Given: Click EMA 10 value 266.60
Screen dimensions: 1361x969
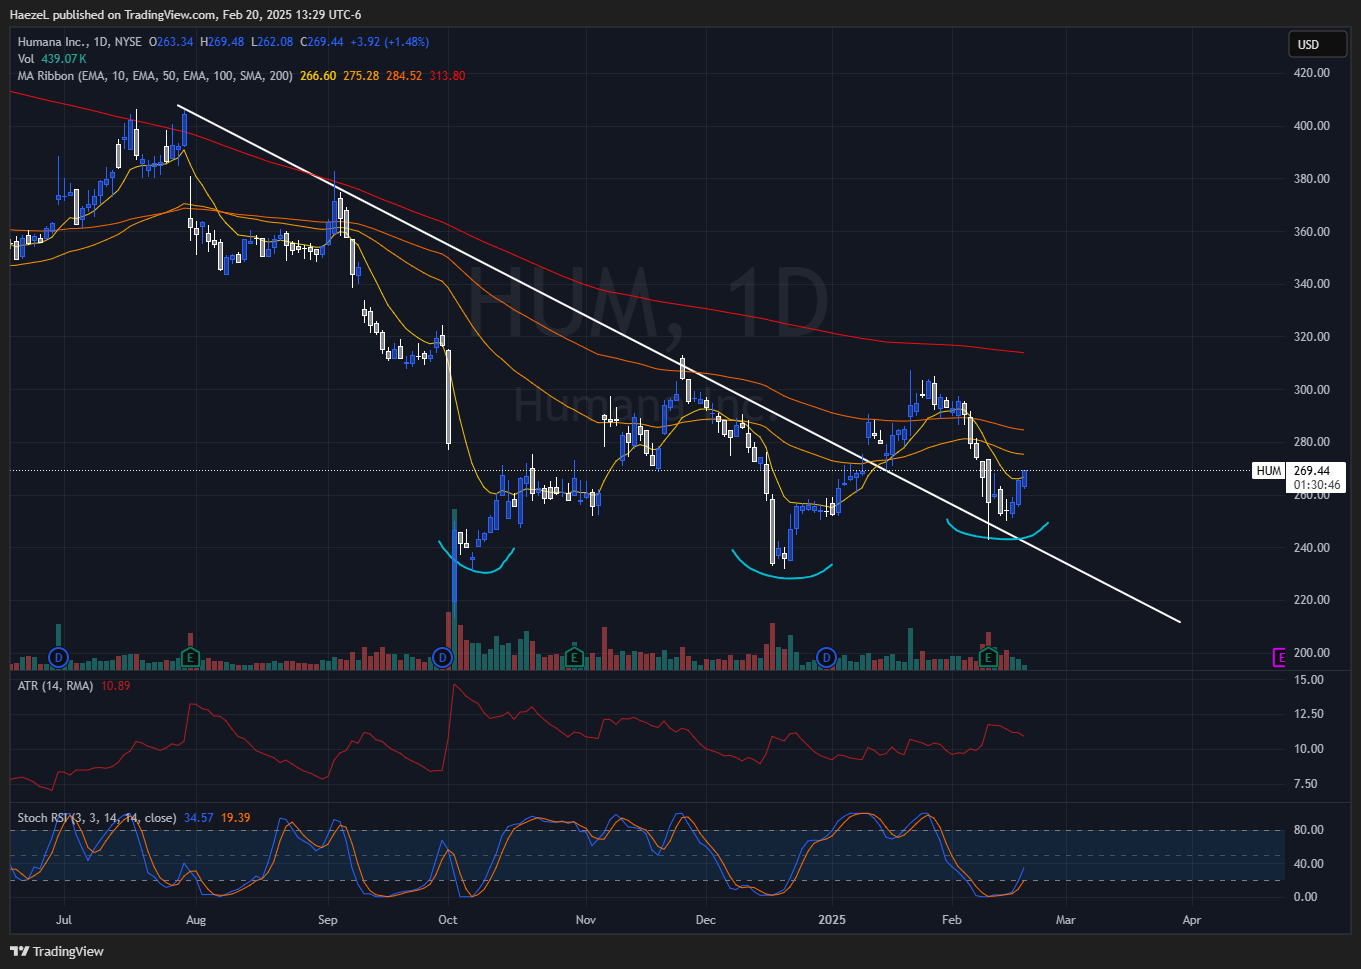Looking at the screenshot, I should pos(318,76).
